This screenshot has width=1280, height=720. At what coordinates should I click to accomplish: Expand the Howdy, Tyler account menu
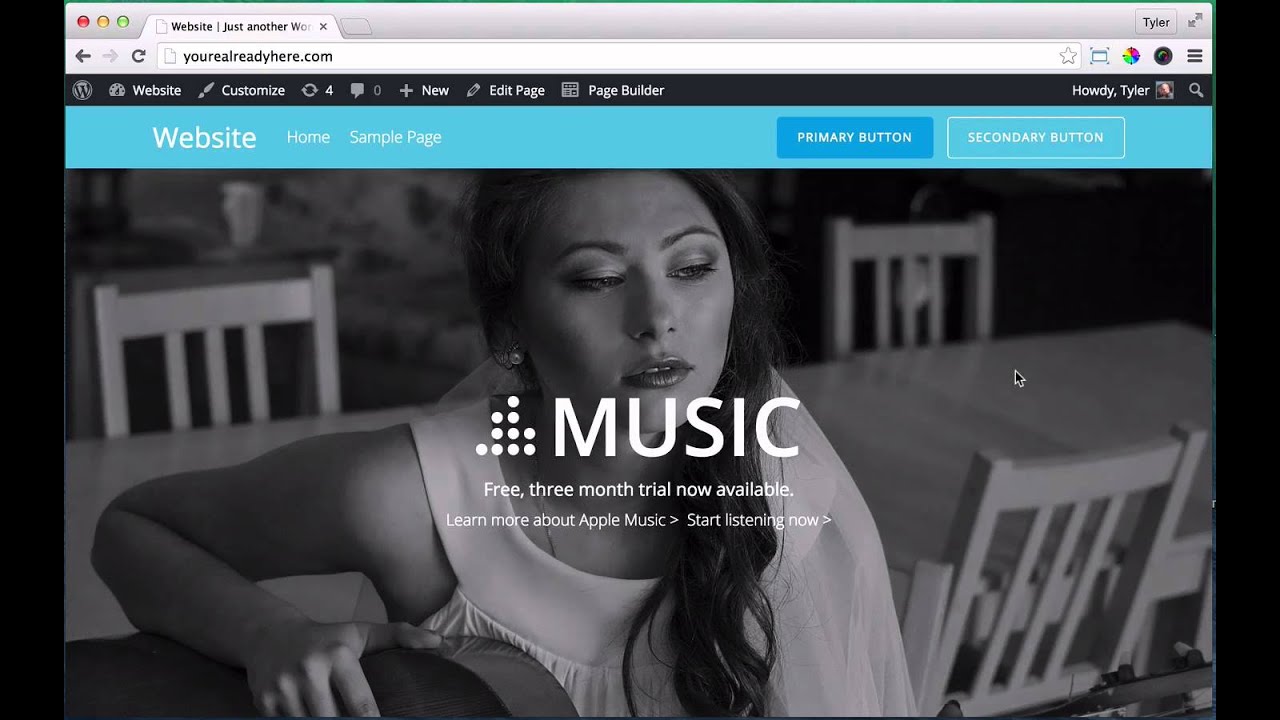pyautogui.click(x=1122, y=90)
